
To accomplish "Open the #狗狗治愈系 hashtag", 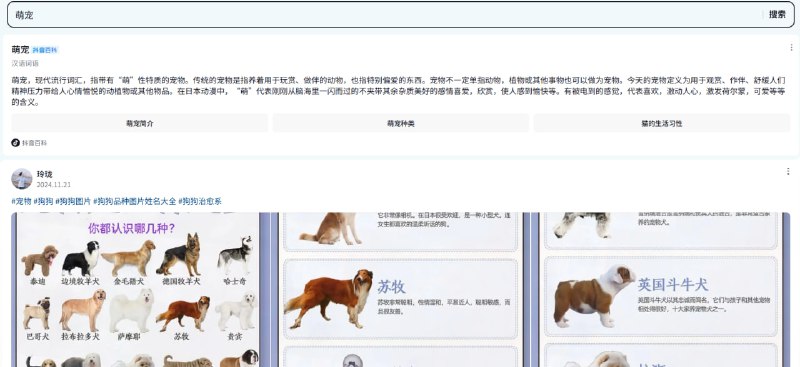I will (x=200, y=201).
